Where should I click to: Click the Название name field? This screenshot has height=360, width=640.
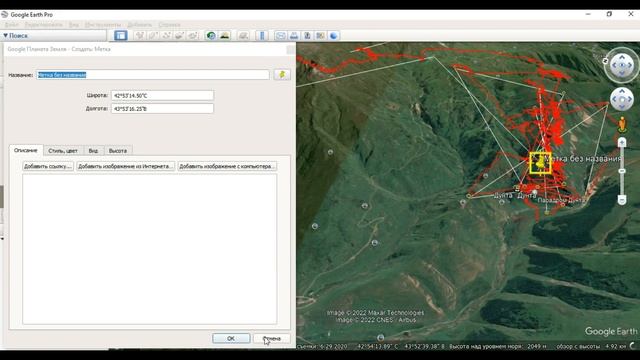coord(153,75)
